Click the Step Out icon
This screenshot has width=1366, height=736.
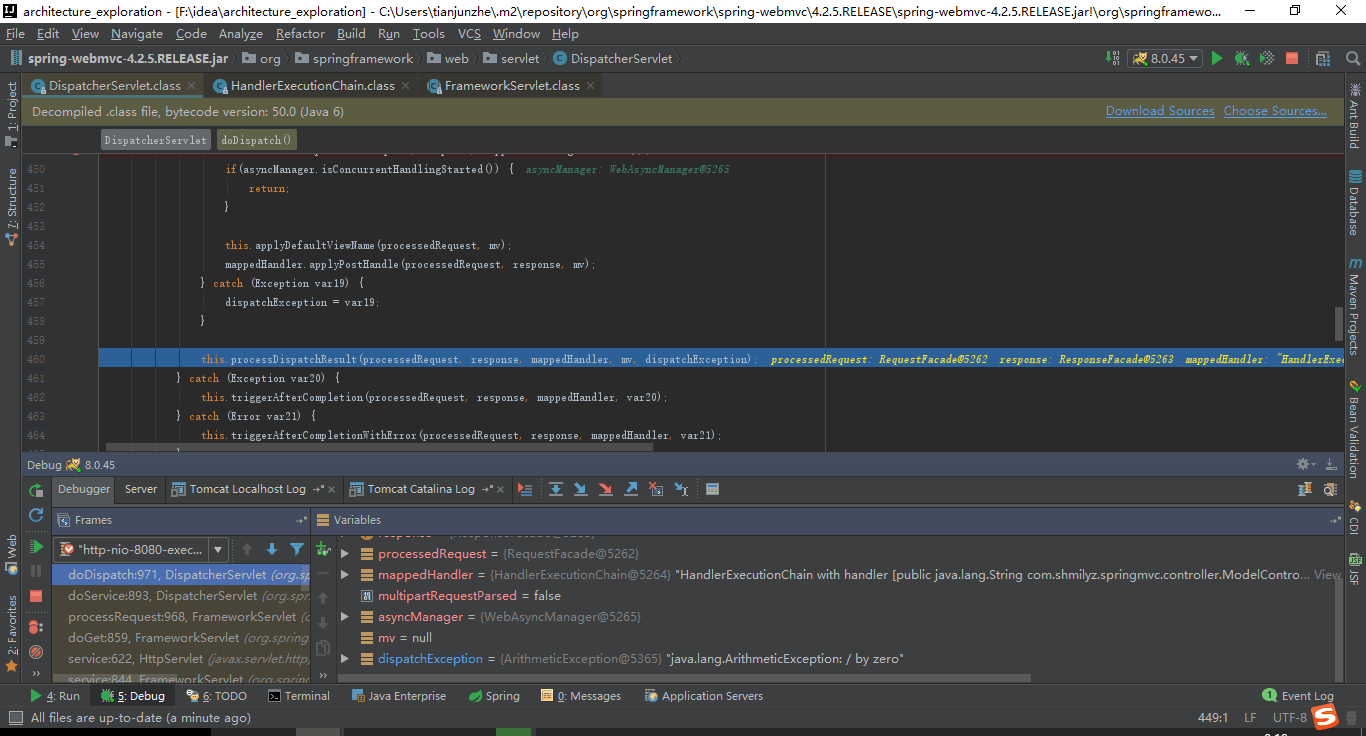pos(629,489)
